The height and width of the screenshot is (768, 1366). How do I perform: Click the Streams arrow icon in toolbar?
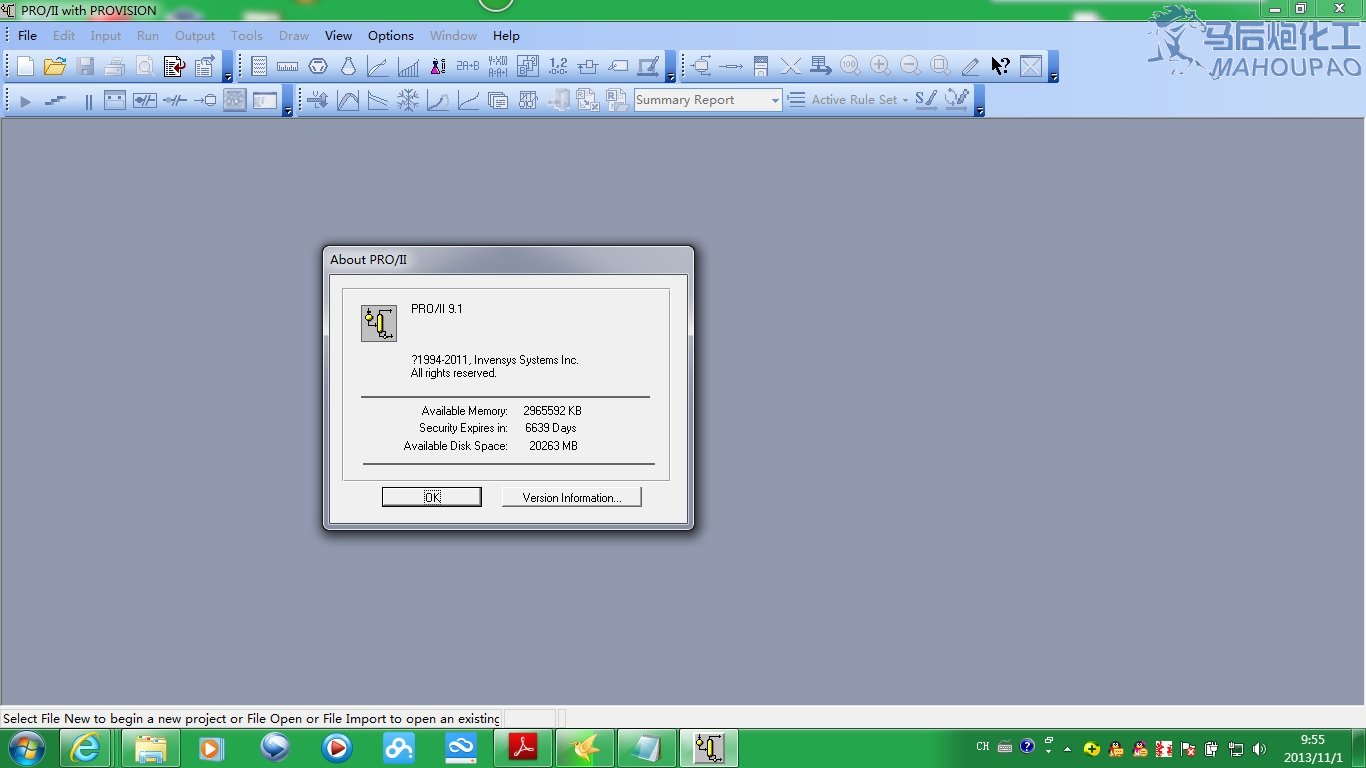pyautogui.click(x=731, y=67)
